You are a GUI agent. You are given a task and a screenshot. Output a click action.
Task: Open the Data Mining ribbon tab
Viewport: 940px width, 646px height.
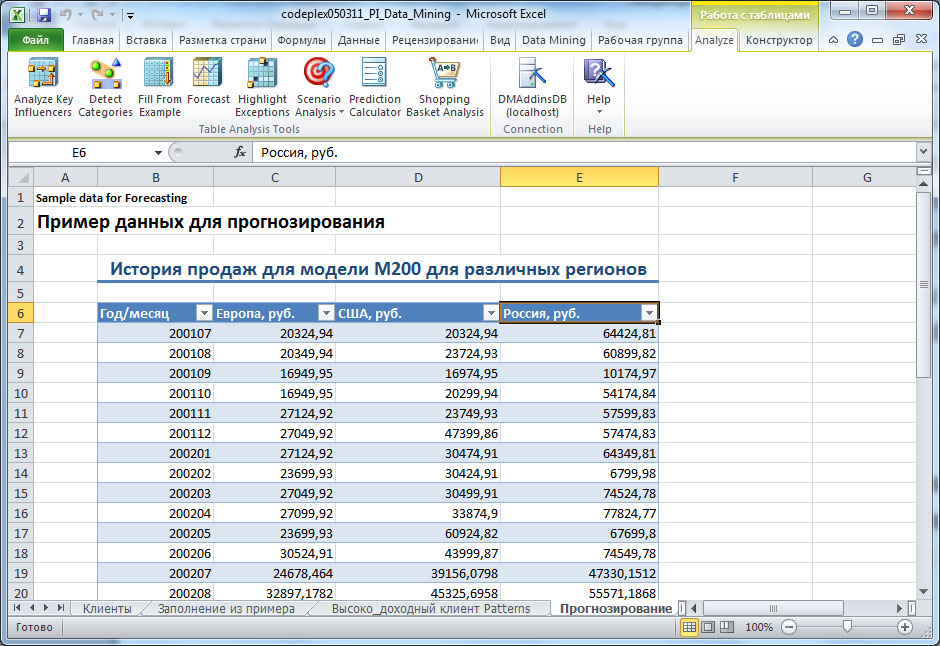[553, 40]
